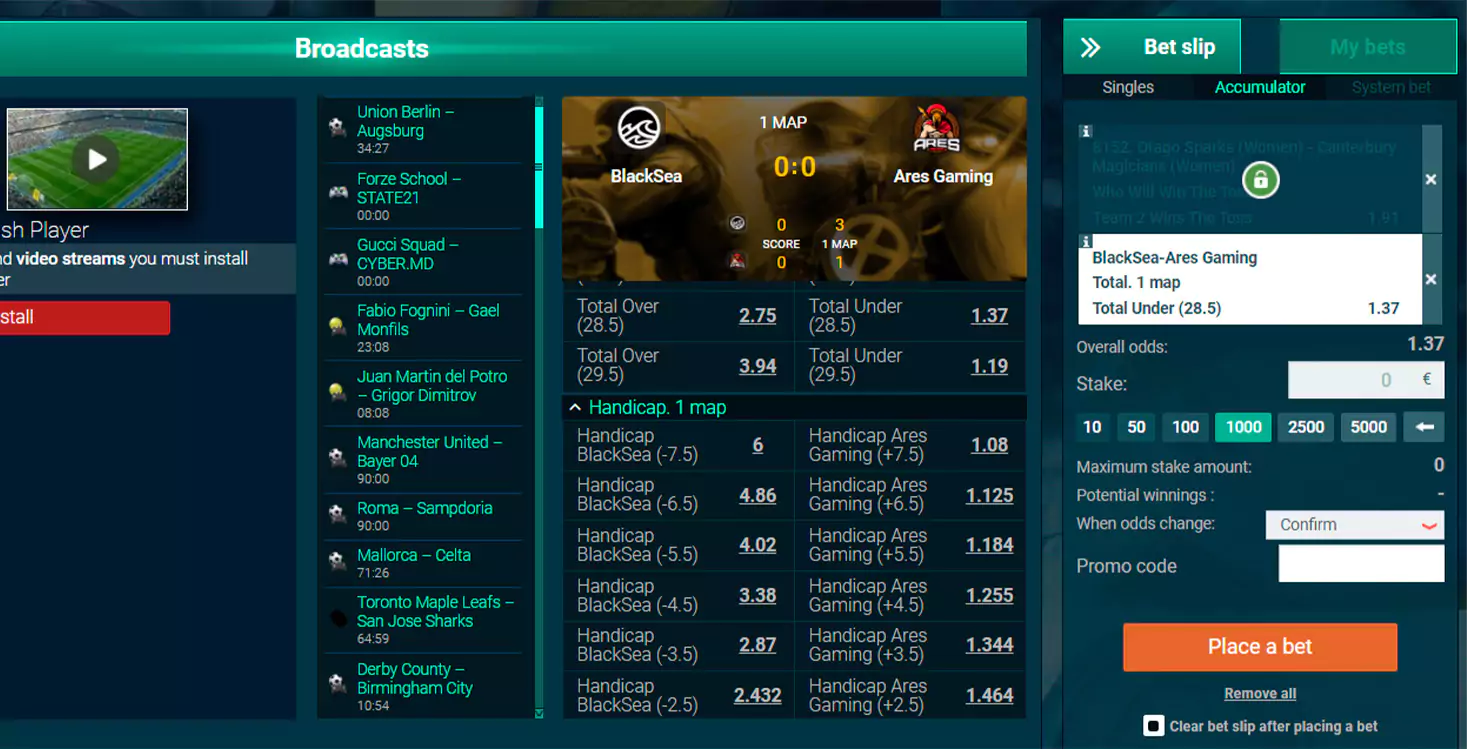Click the hockey puck icon beside Toronto Maple Leafs match
Screen dimensions: 1467x749
(x=337, y=618)
